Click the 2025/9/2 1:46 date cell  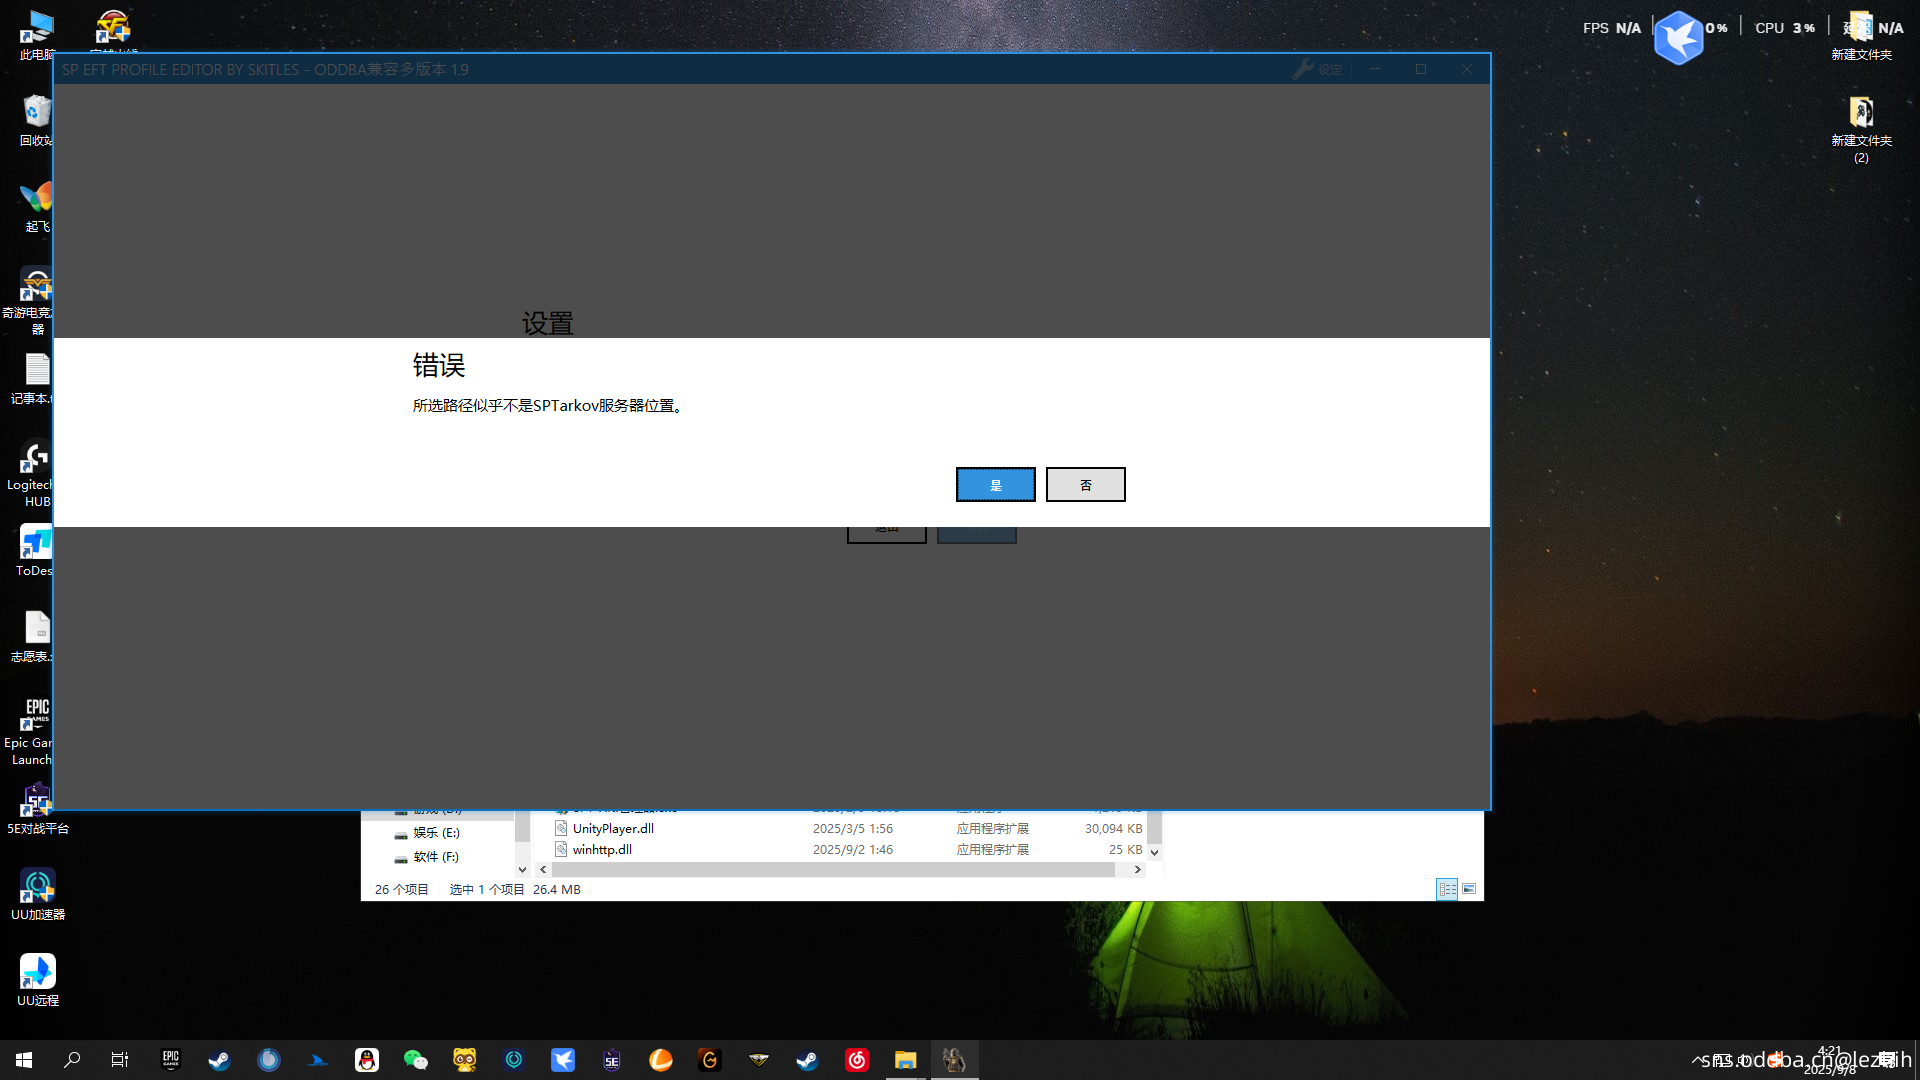click(x=852, y=849)
